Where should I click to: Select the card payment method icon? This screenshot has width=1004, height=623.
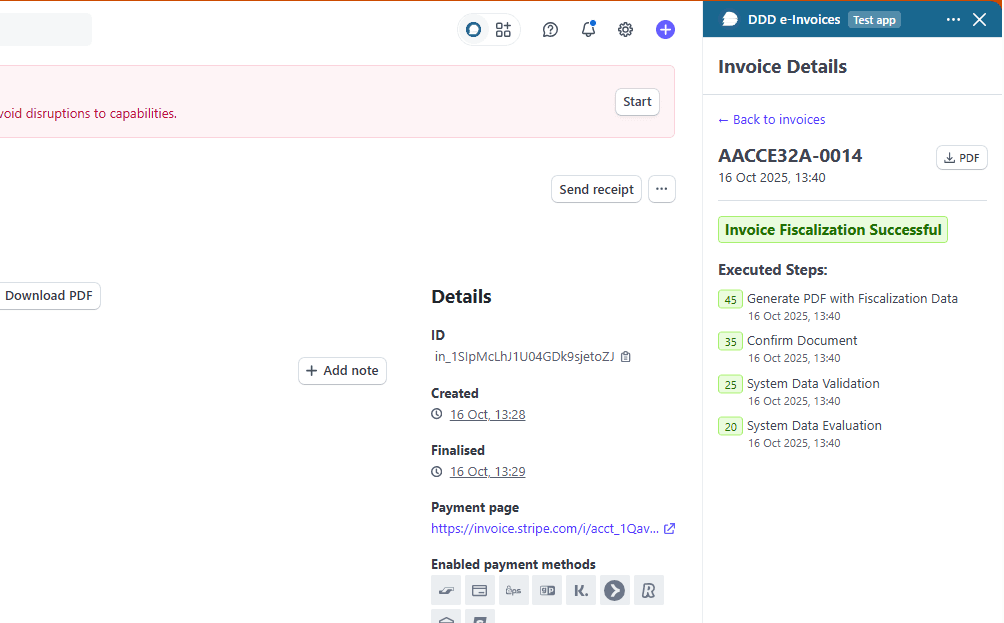[479, 590]
